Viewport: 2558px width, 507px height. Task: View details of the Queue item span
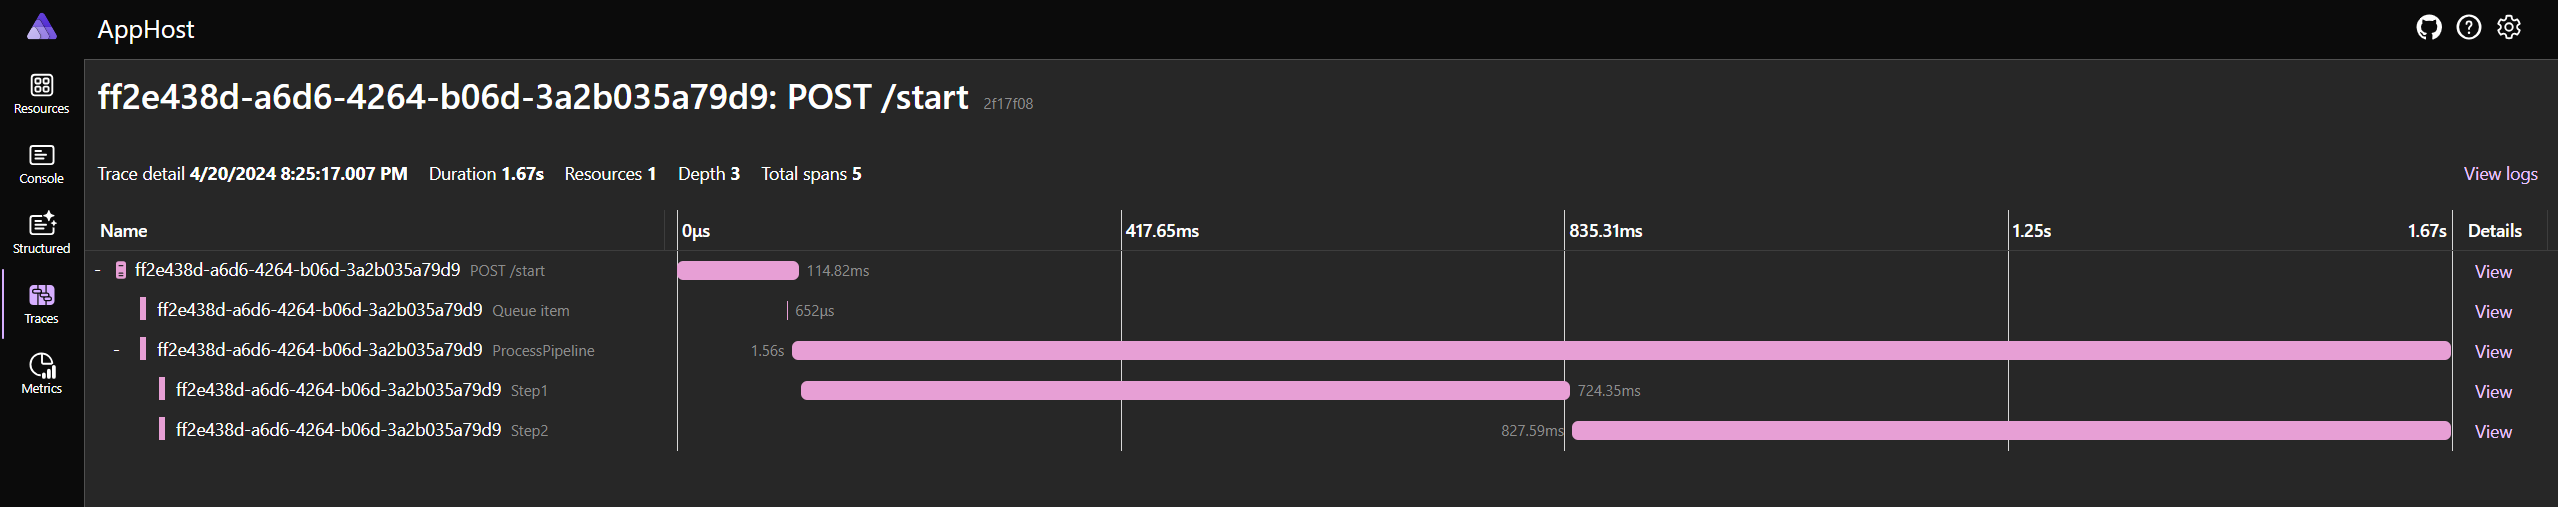pyautogui.click(x=2493, y=312)
